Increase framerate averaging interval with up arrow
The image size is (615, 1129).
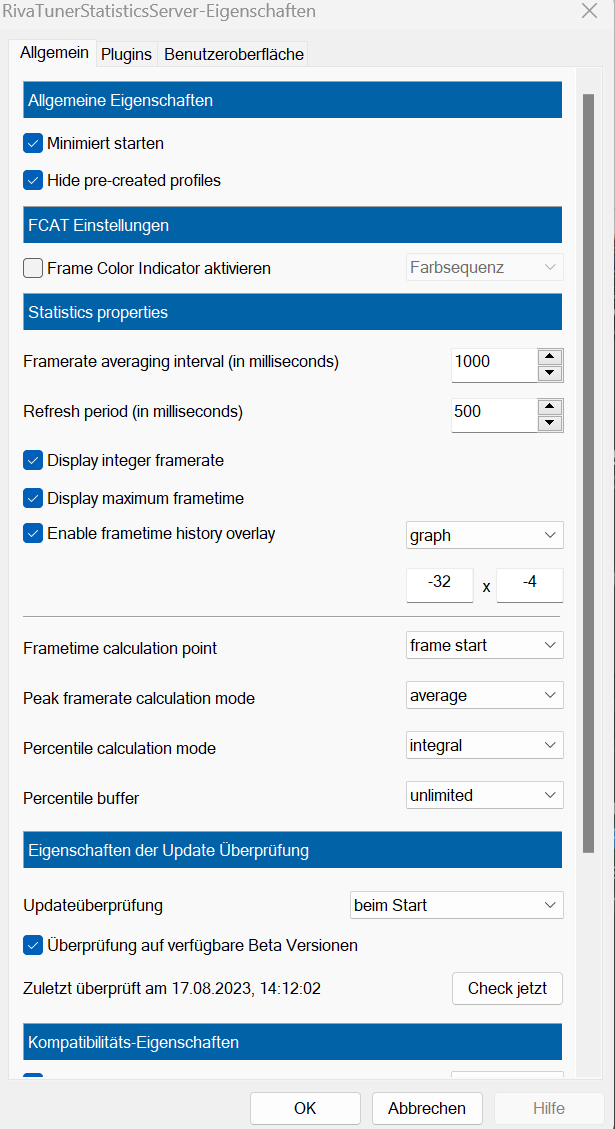coord(550,356)
